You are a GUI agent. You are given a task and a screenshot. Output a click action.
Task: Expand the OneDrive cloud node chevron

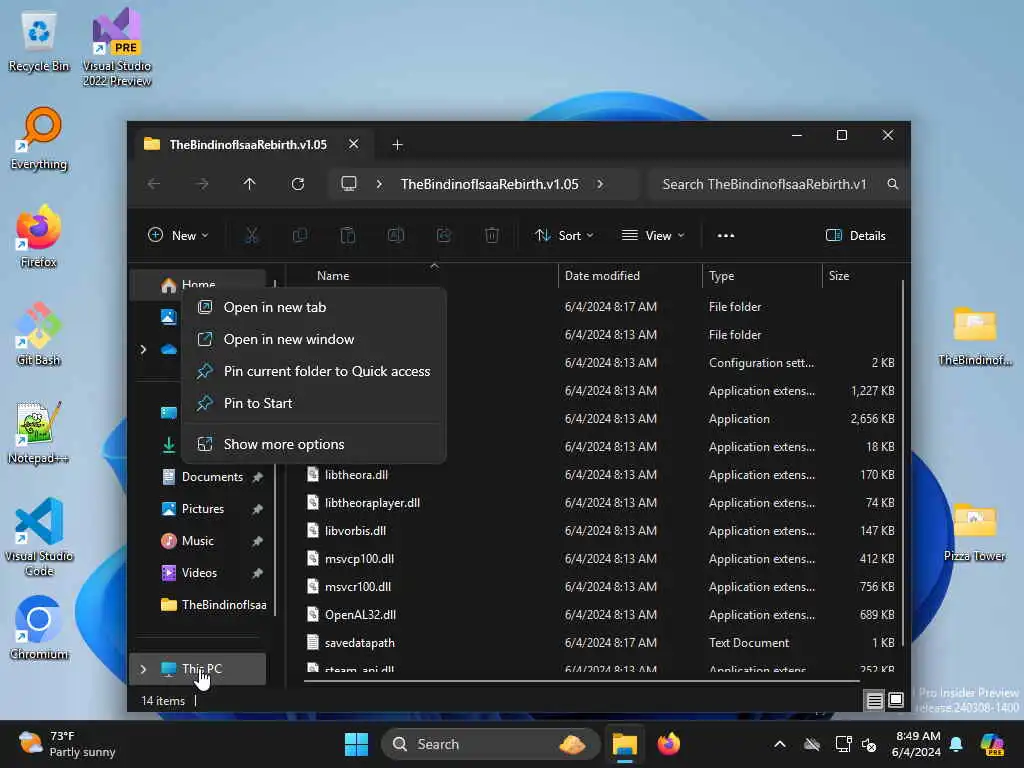[x=143, y=349]
